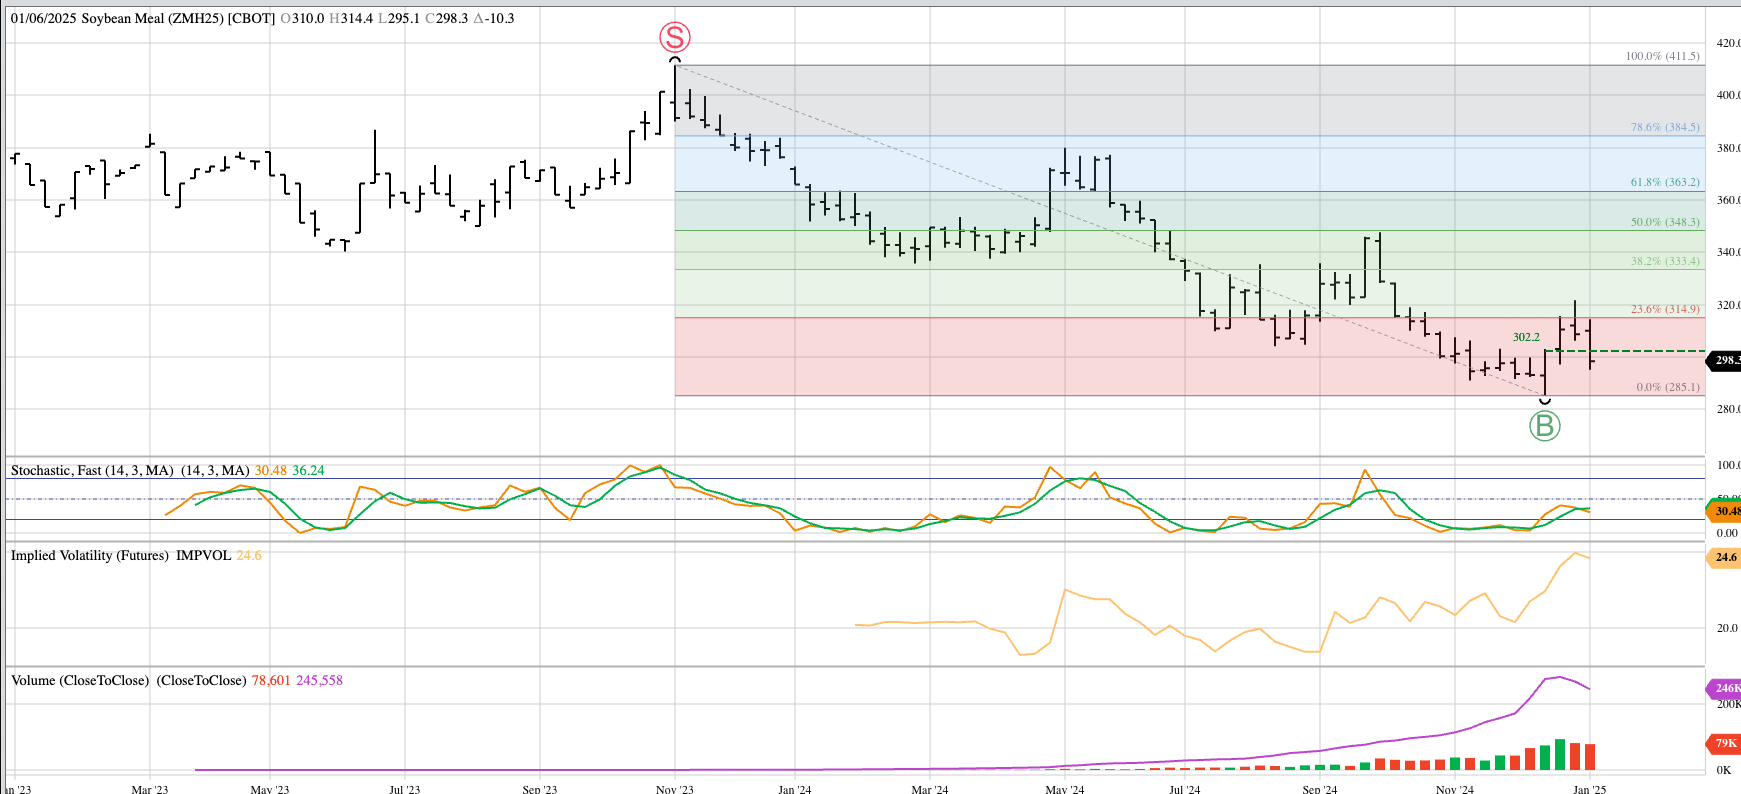The image size is (1741, 794).
Task: Click the red S sell signal marker
Action: [x=675, y=38]
